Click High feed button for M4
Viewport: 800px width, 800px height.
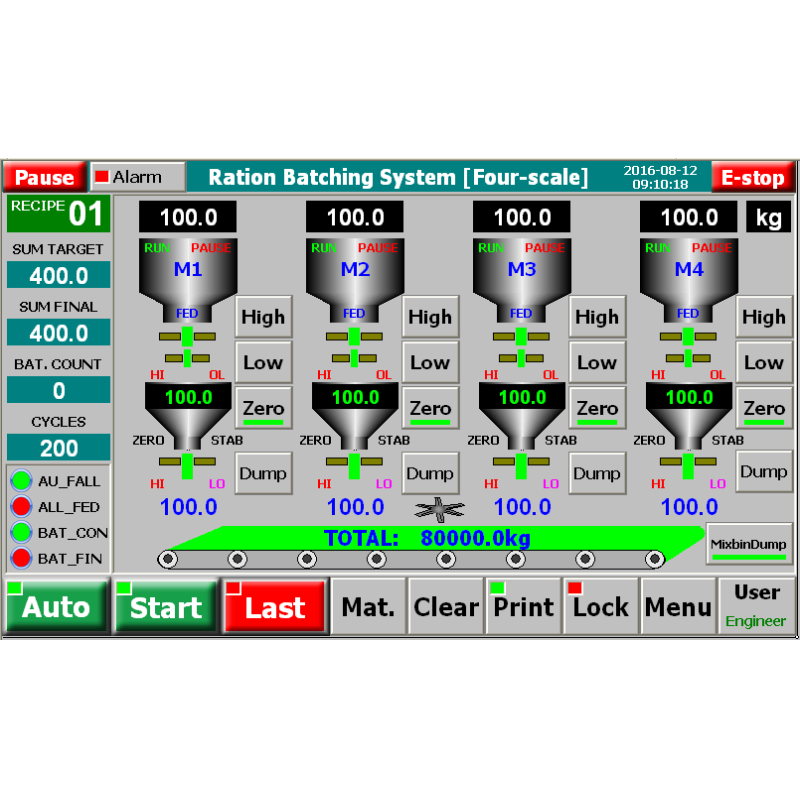[764, 317]
